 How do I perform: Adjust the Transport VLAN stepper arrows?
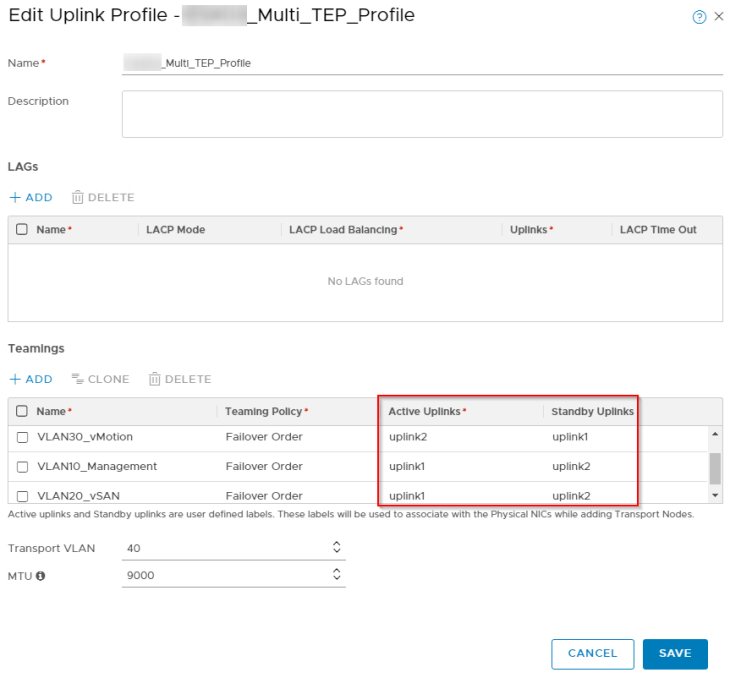pyautogui.click(x=336, y=547)
